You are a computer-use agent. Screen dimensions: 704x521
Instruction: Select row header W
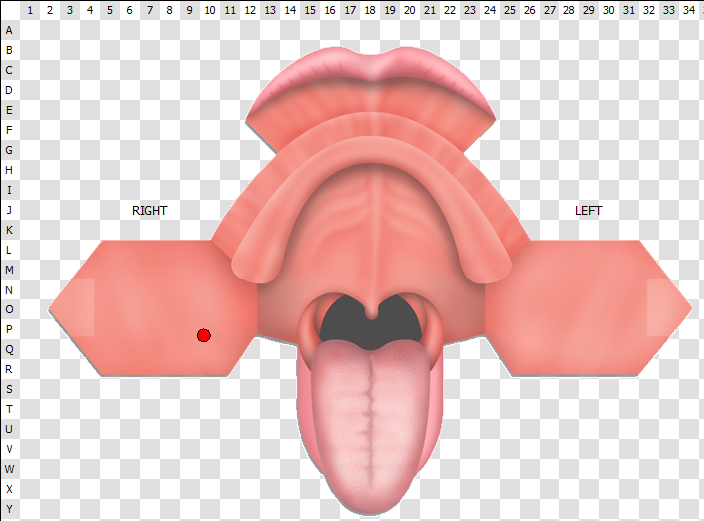9,469
